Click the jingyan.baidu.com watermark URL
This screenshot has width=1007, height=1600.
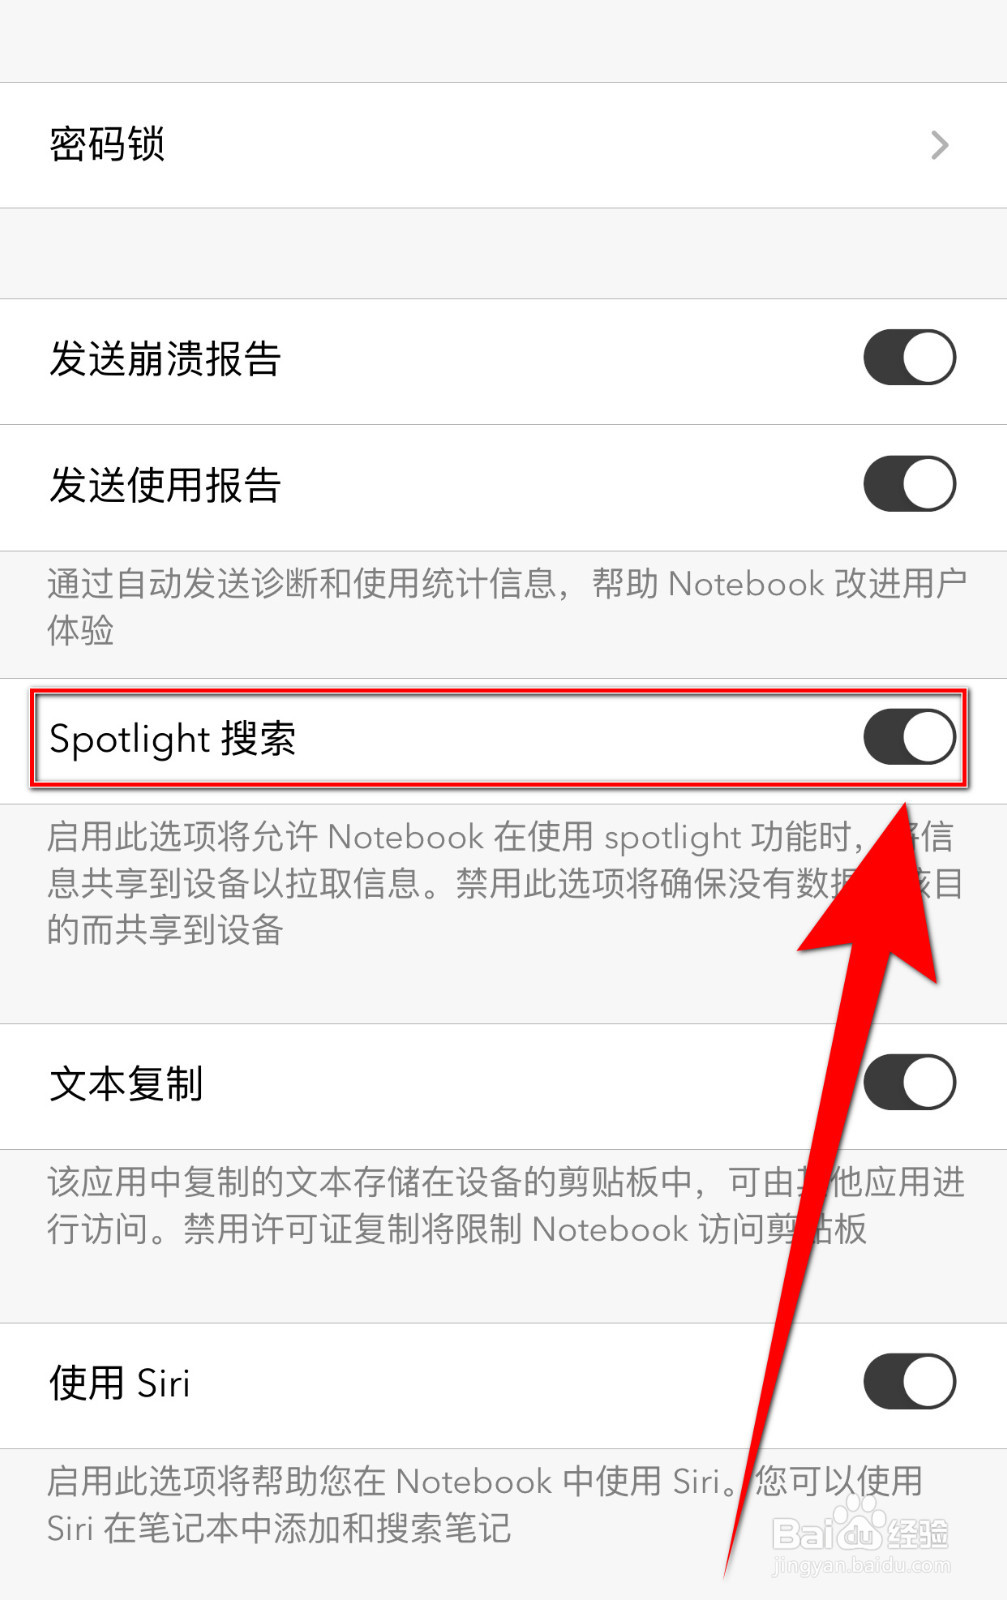[x=862, y=1565]
